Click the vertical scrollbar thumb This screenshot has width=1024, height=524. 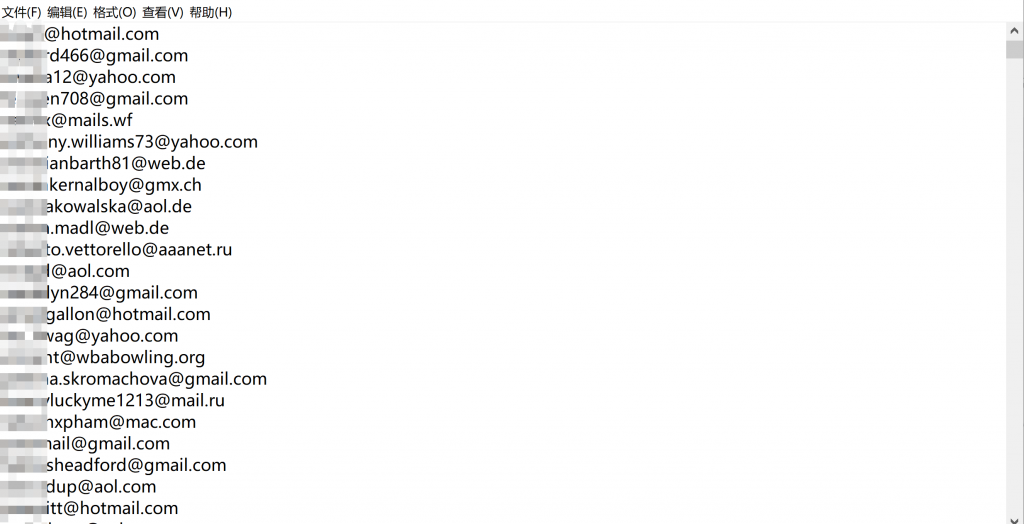(x=1015, y=49)
